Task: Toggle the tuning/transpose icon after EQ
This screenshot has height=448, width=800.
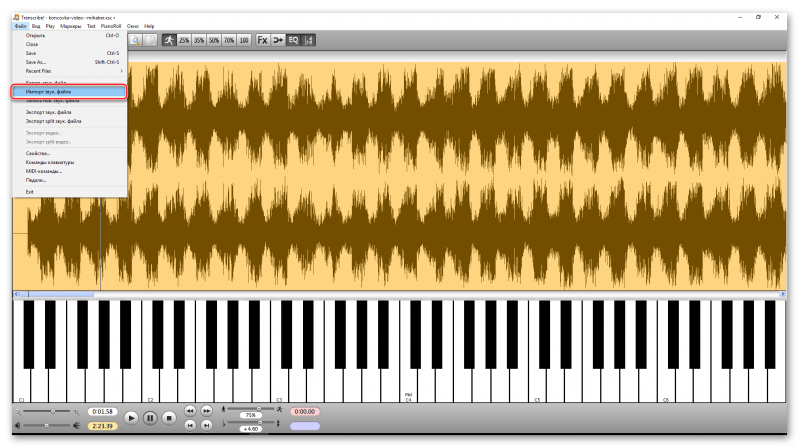Action: click(x=309, y=40)
